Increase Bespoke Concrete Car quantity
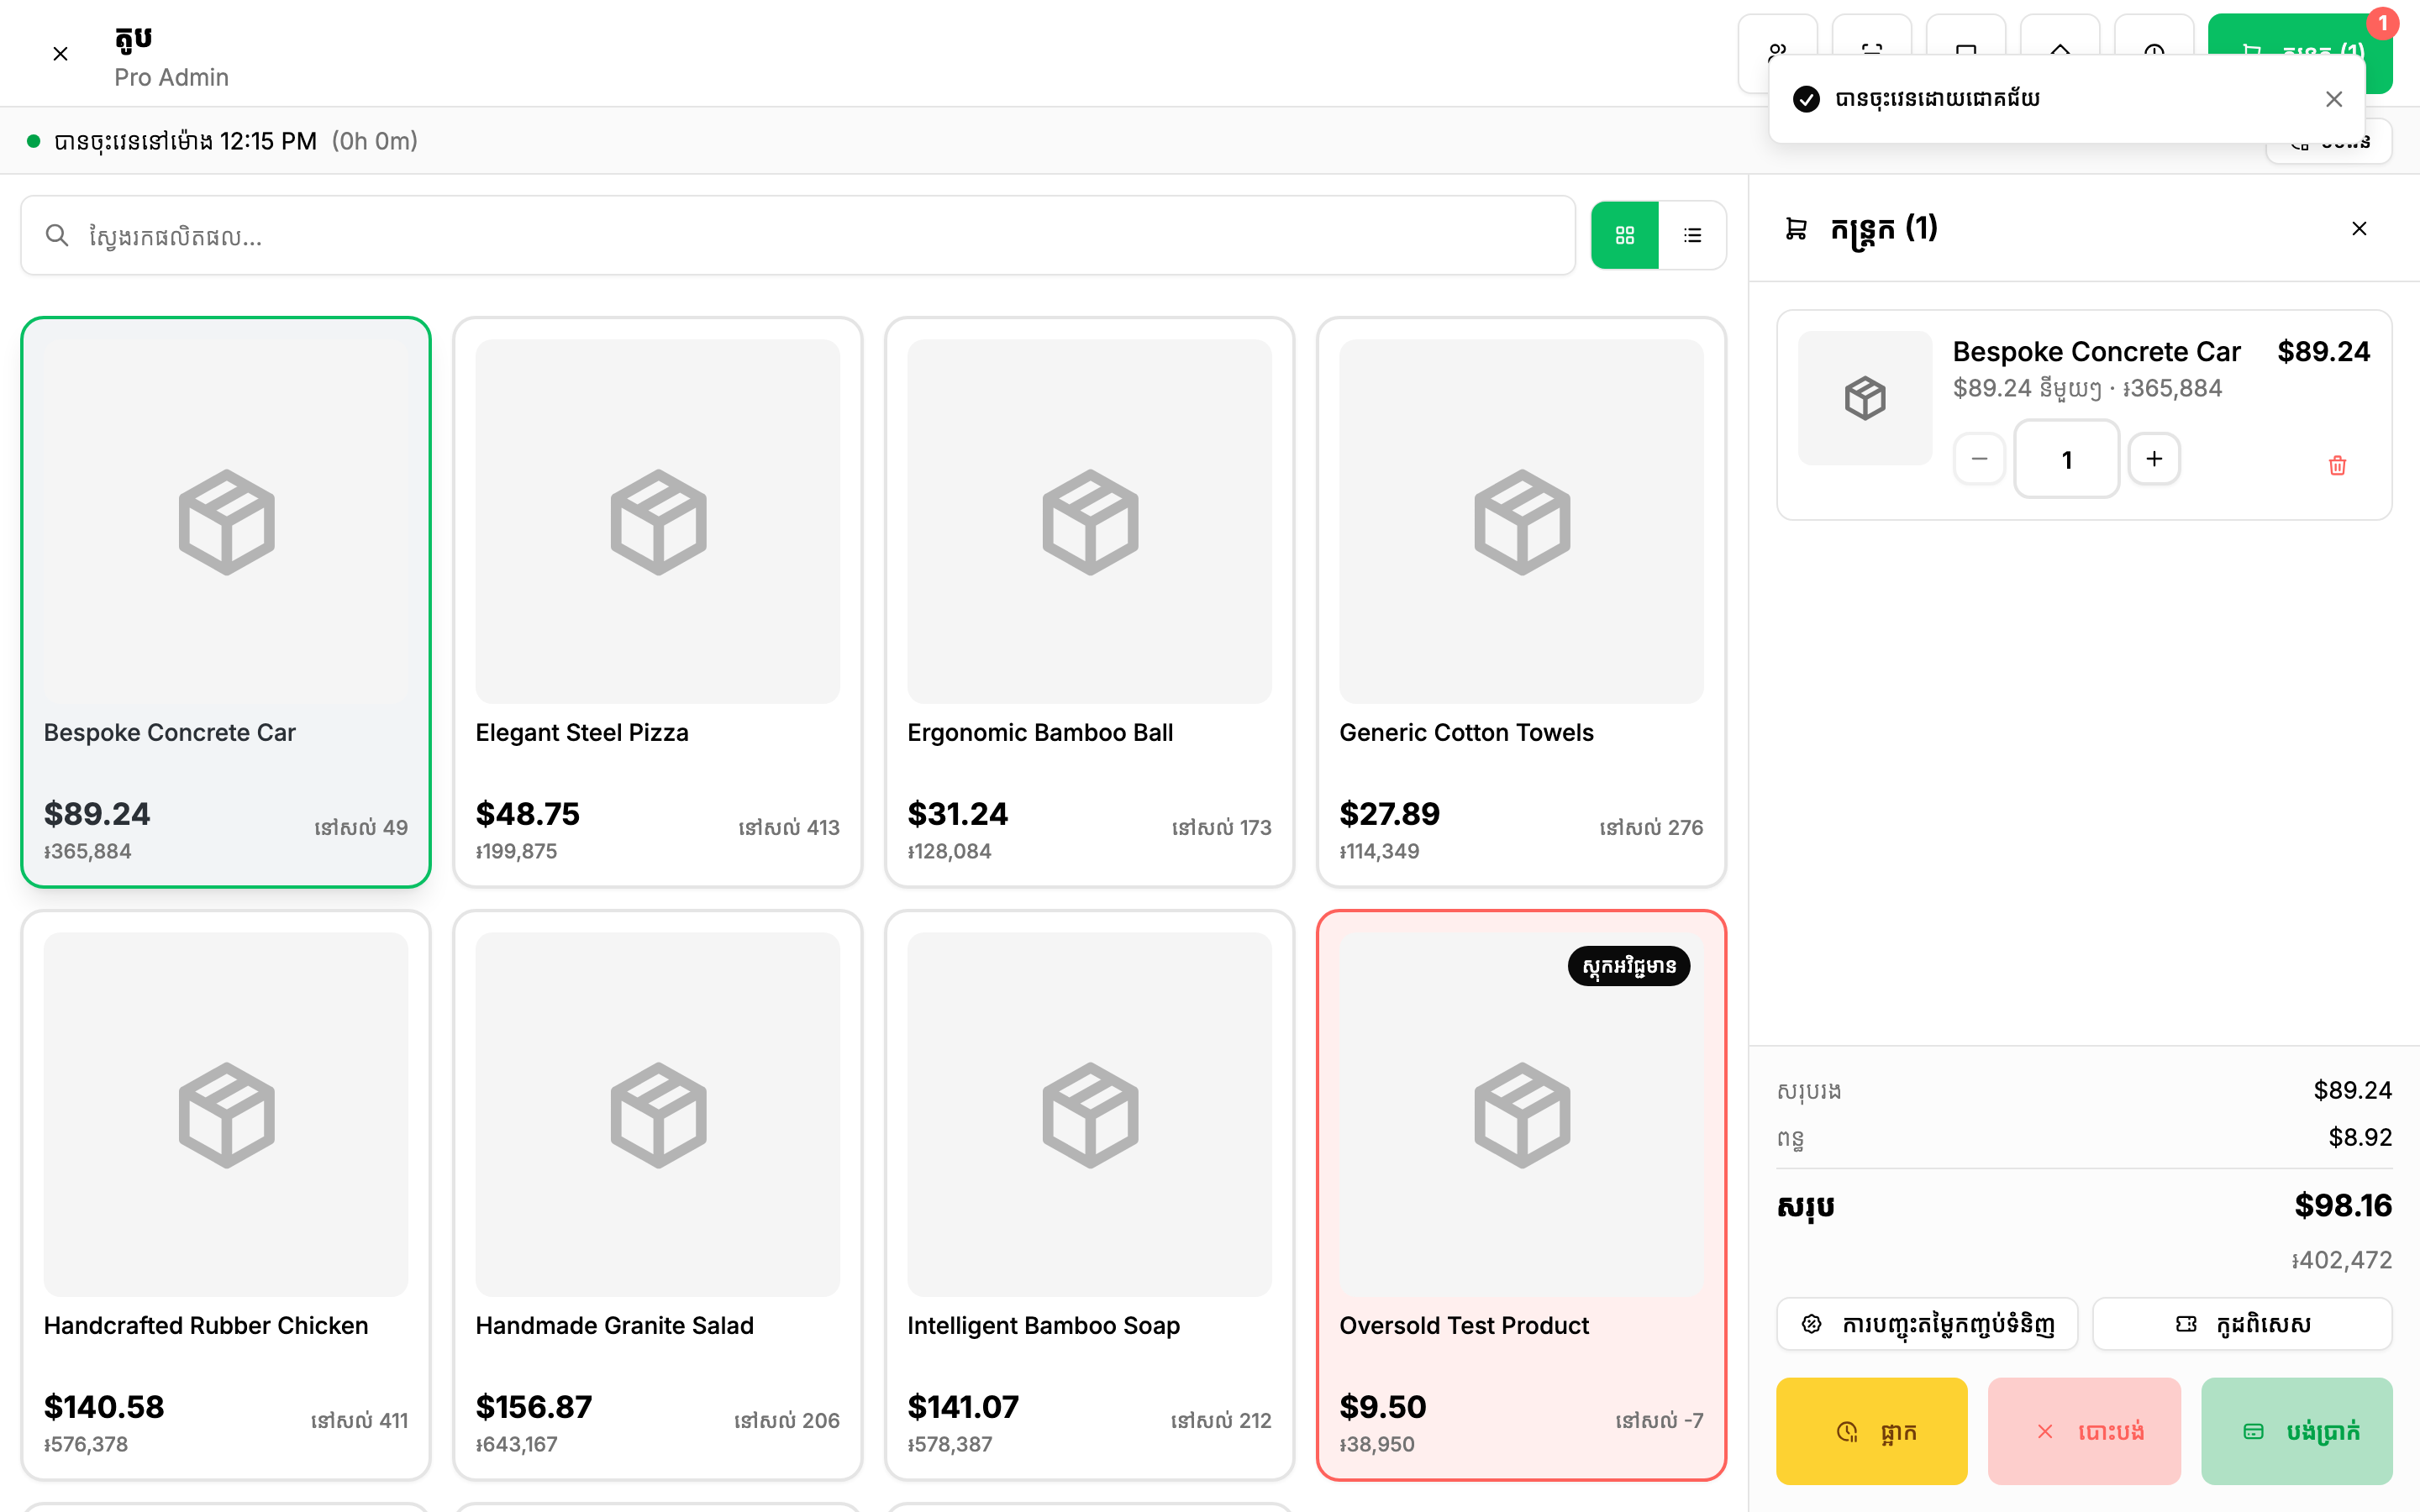Image resolution: width=2420 pixels, height=1512 pixels. point(2154,459)
